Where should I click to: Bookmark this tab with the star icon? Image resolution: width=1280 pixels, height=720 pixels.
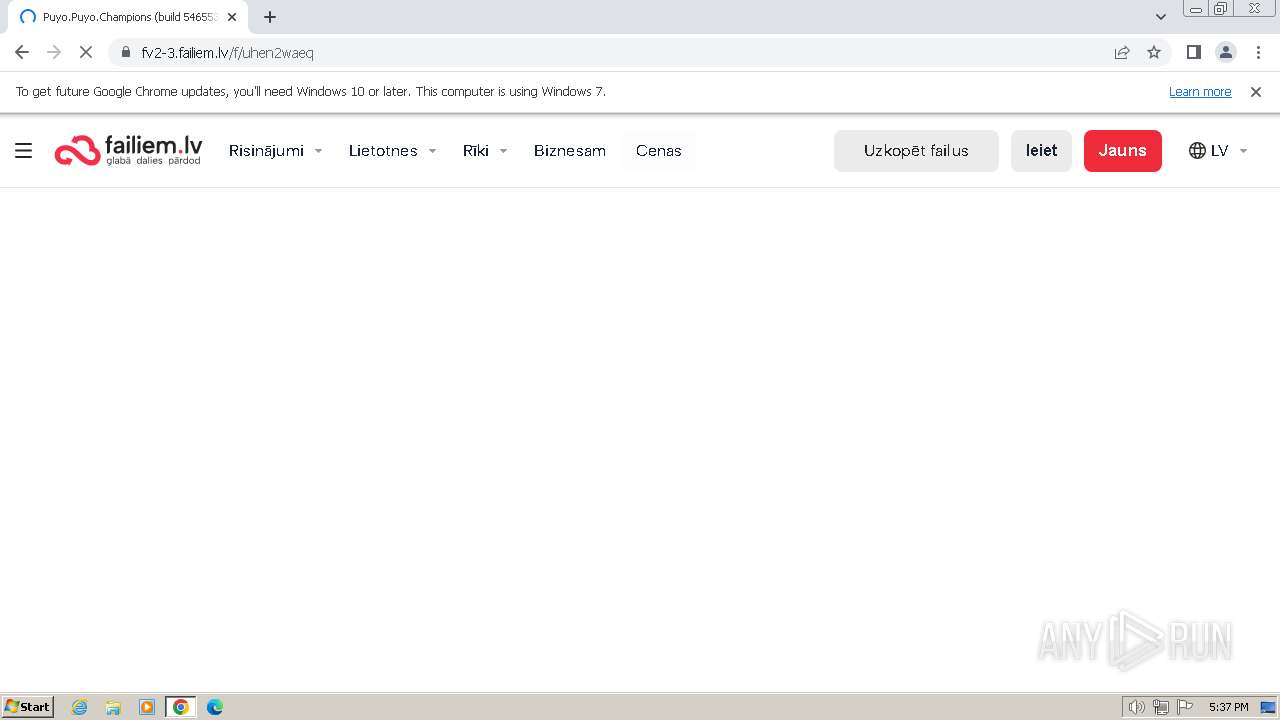pos(1154,52)
